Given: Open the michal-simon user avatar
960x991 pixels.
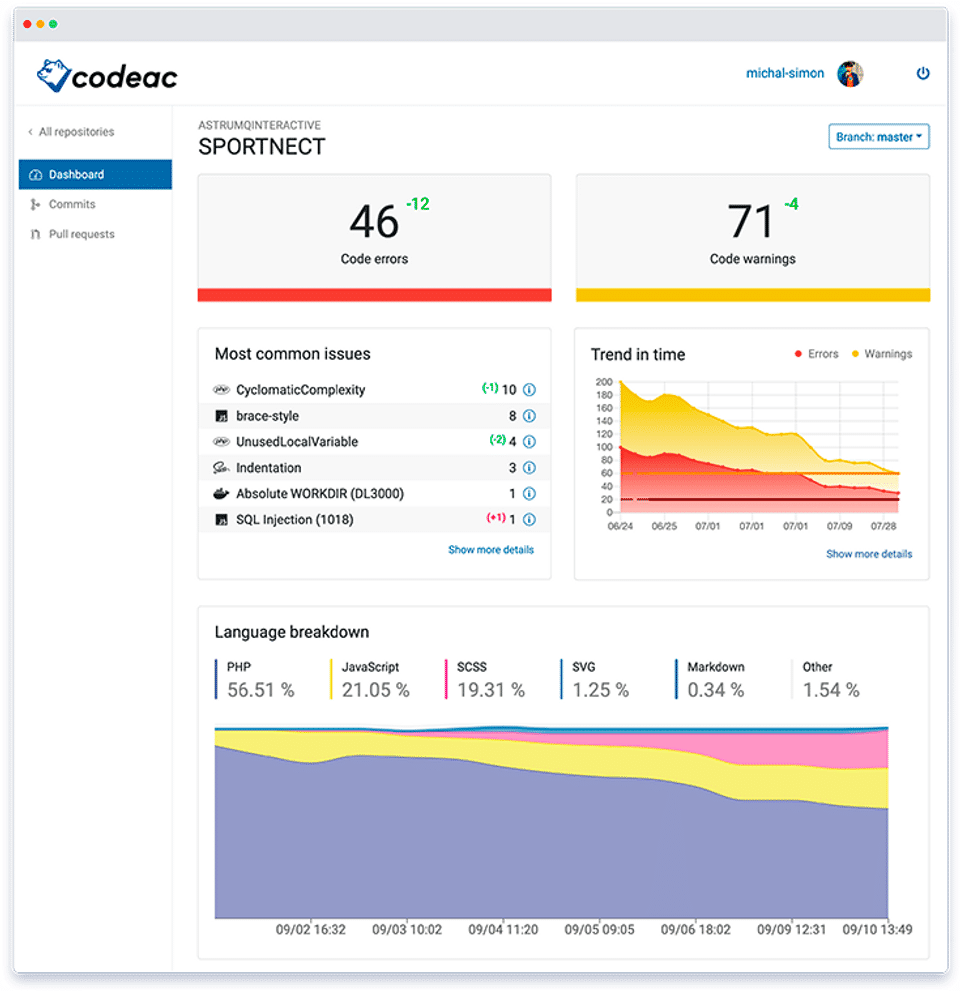Looking at the screenshot, I should [849, 74].
